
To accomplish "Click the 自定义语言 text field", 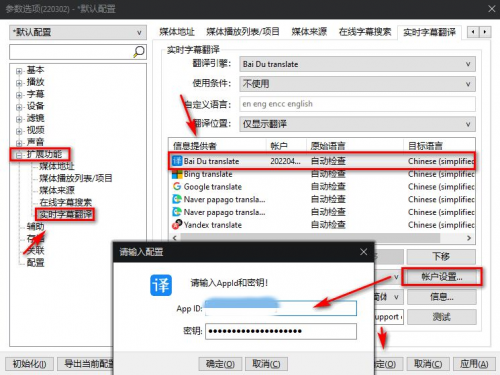I will pos(357,104).
